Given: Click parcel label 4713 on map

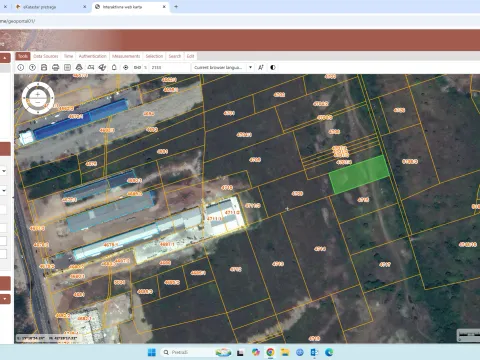Looking at the screenshot, I should (x=278, y=264).
